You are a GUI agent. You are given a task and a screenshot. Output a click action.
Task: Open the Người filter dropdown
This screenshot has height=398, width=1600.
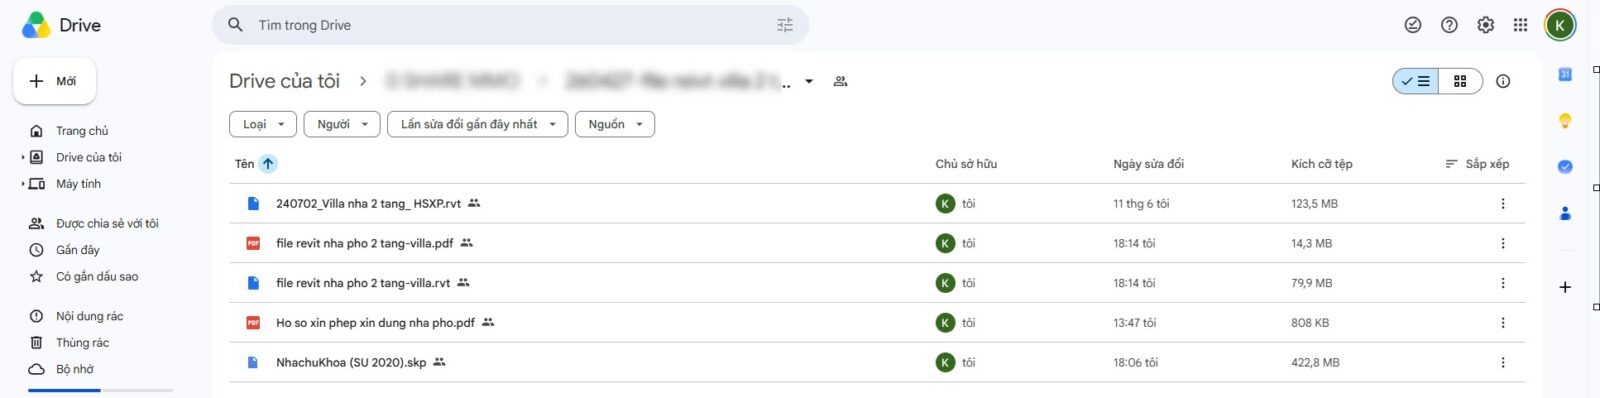tap(342, 124)
